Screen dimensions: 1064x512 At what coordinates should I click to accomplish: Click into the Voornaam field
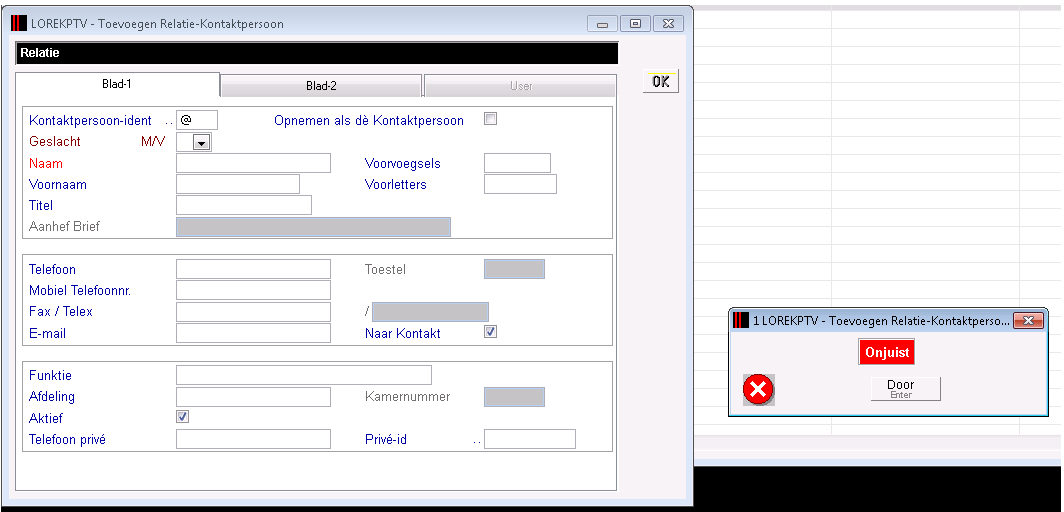click(x=238, y=184)
